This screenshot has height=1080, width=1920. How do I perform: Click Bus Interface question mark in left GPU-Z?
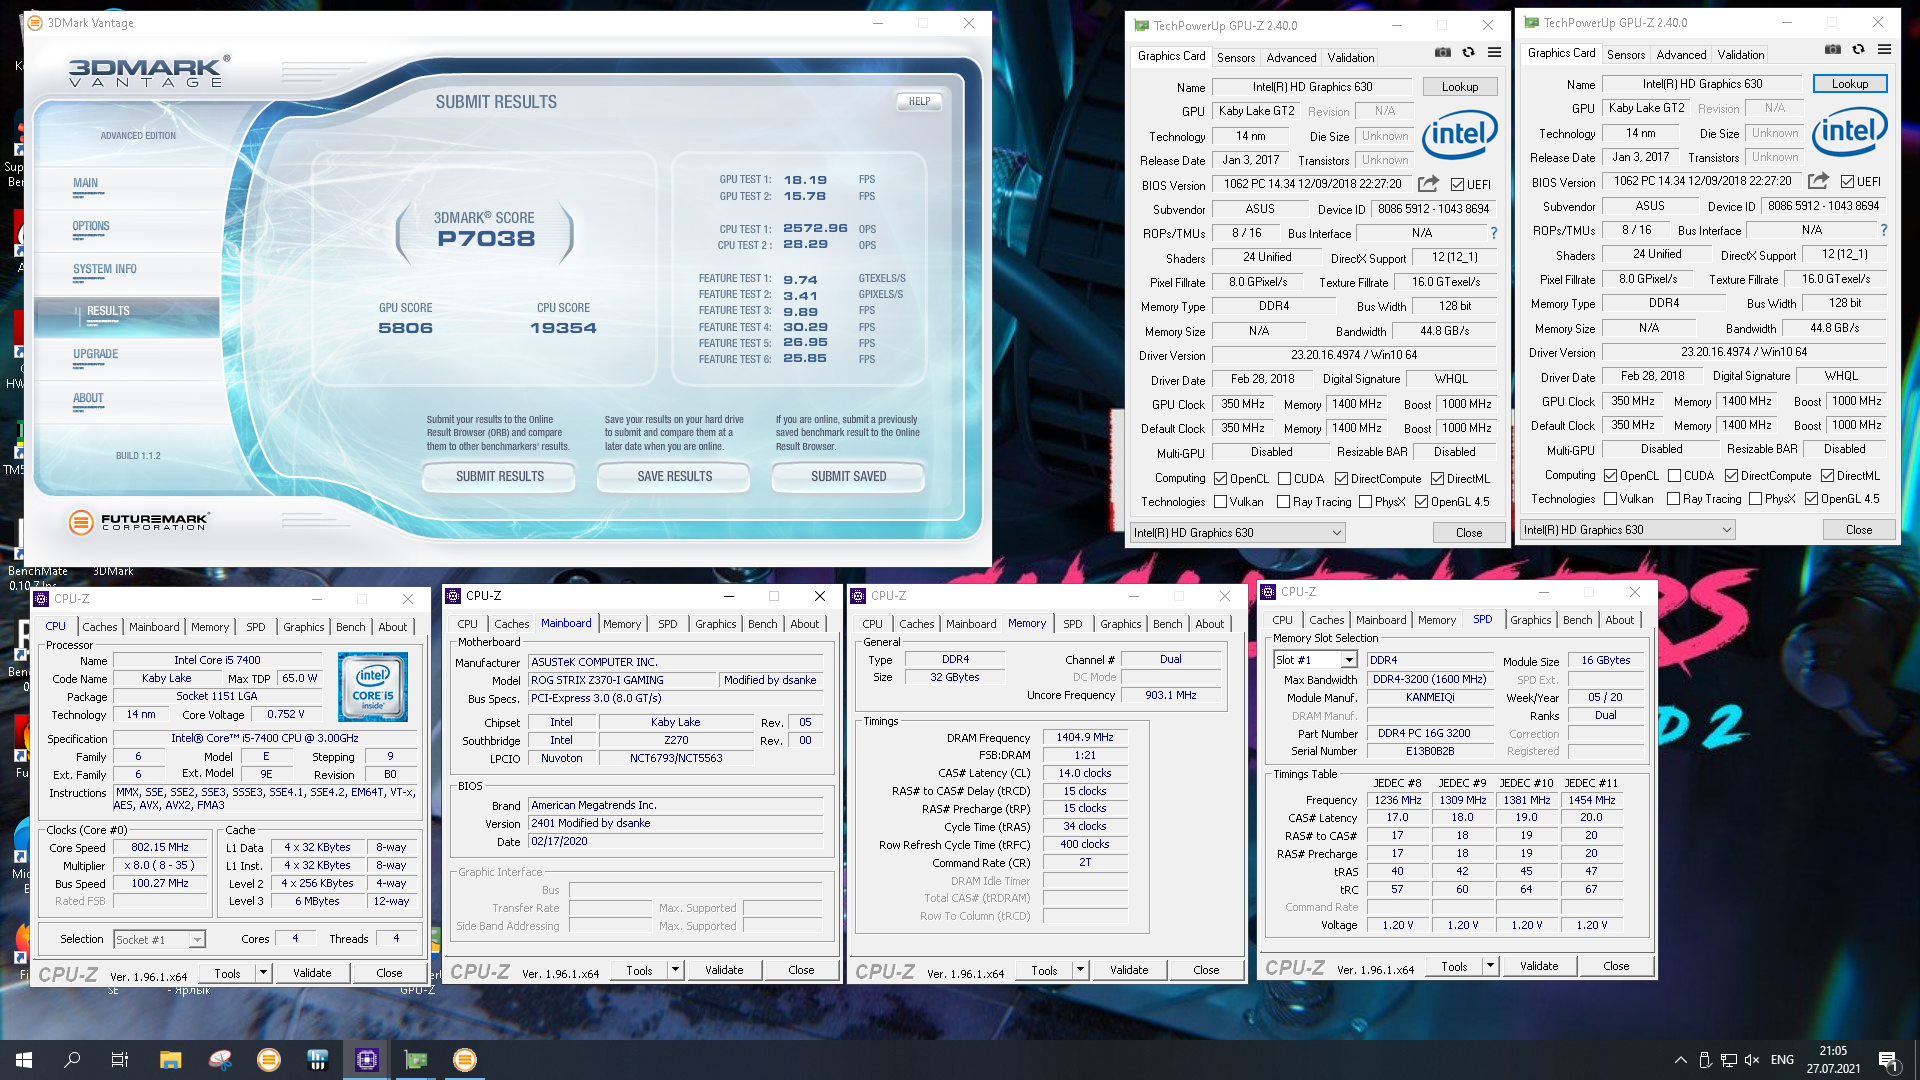pos(1494,233)
